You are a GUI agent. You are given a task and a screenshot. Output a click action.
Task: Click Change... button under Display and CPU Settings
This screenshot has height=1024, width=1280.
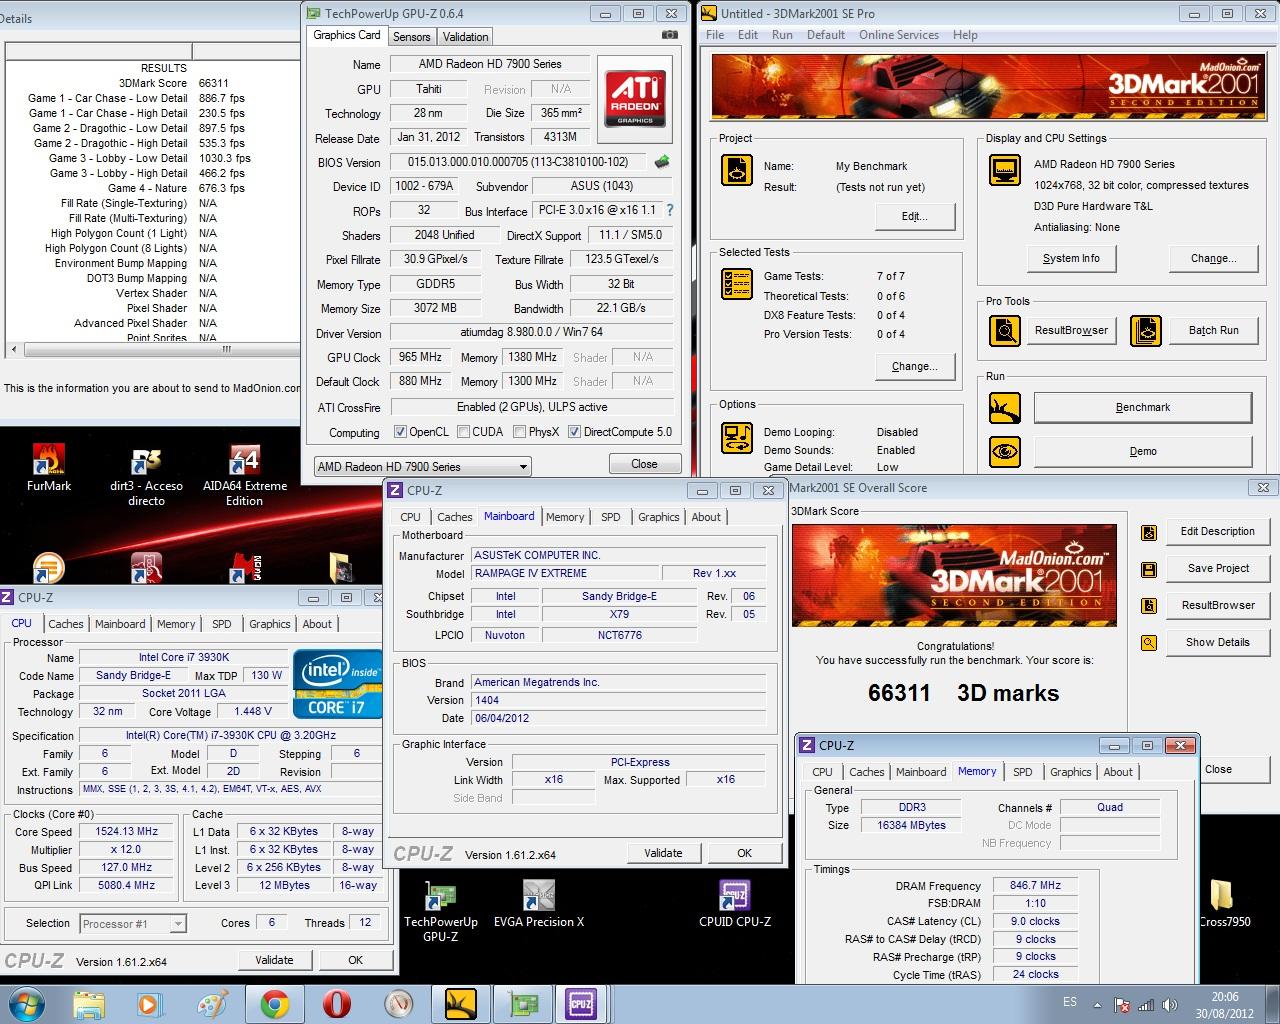click(1213, 259)
